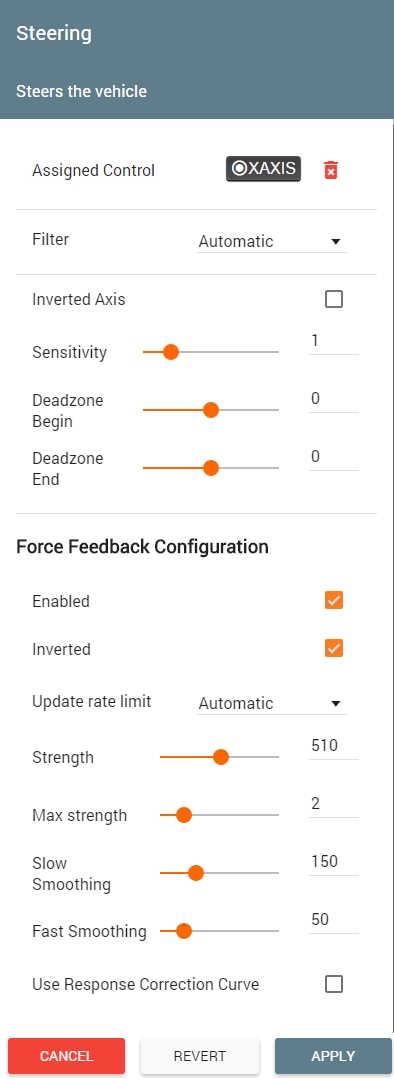Delete the assigned XAXIS control binding
The height and width of the screenshot is (1079, 394).
(331, 170)
